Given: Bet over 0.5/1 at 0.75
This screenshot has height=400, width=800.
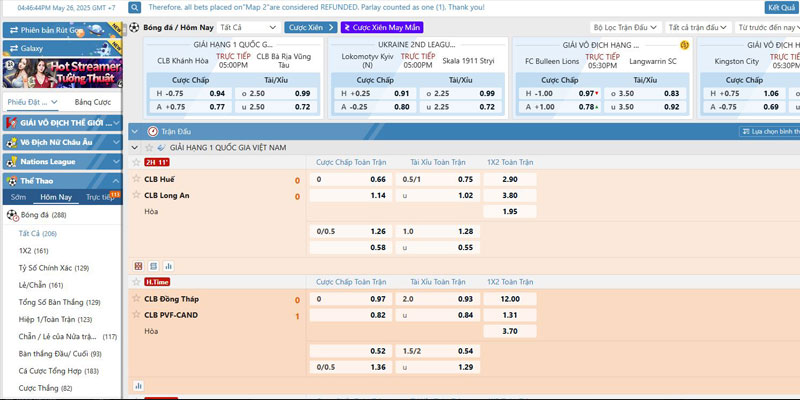Looking at the screenshot, I should tap(437, 180).
